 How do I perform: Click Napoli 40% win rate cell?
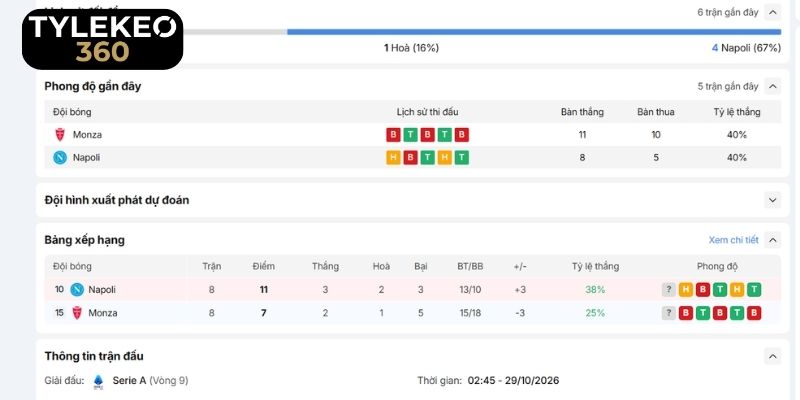pos(737,158)
